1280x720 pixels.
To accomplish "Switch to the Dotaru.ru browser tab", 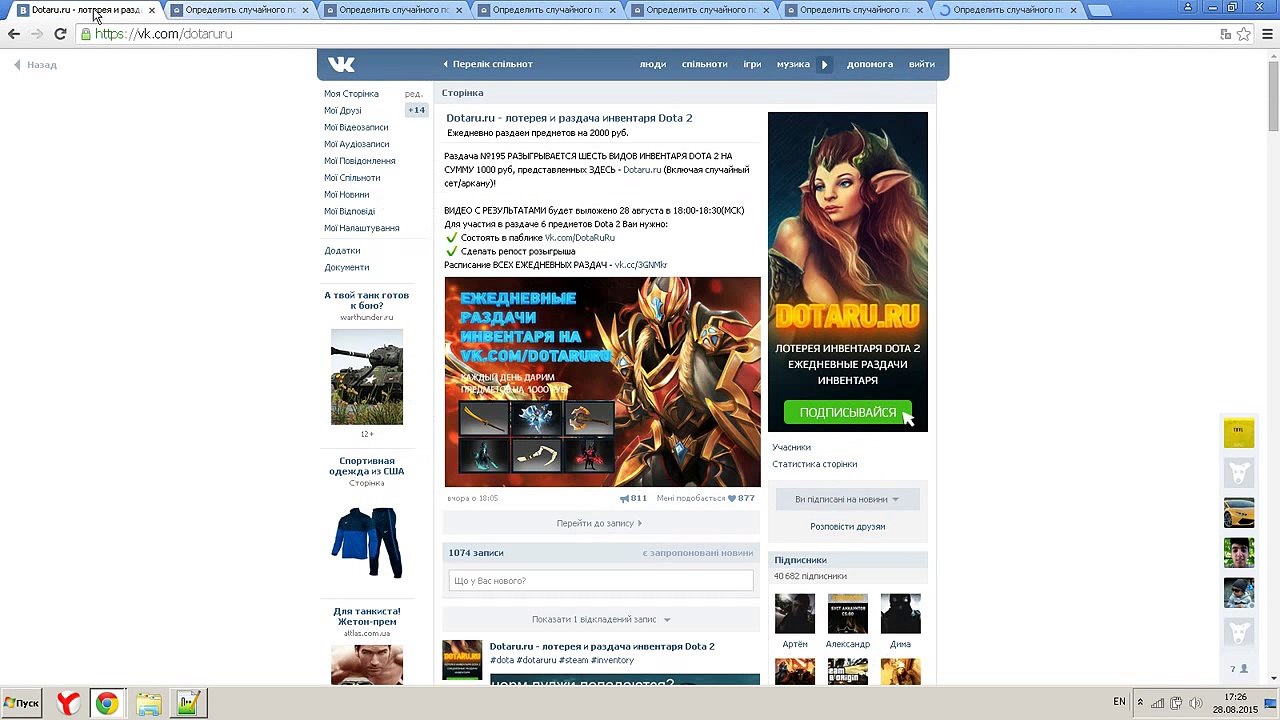I will [x=87, y=11].
